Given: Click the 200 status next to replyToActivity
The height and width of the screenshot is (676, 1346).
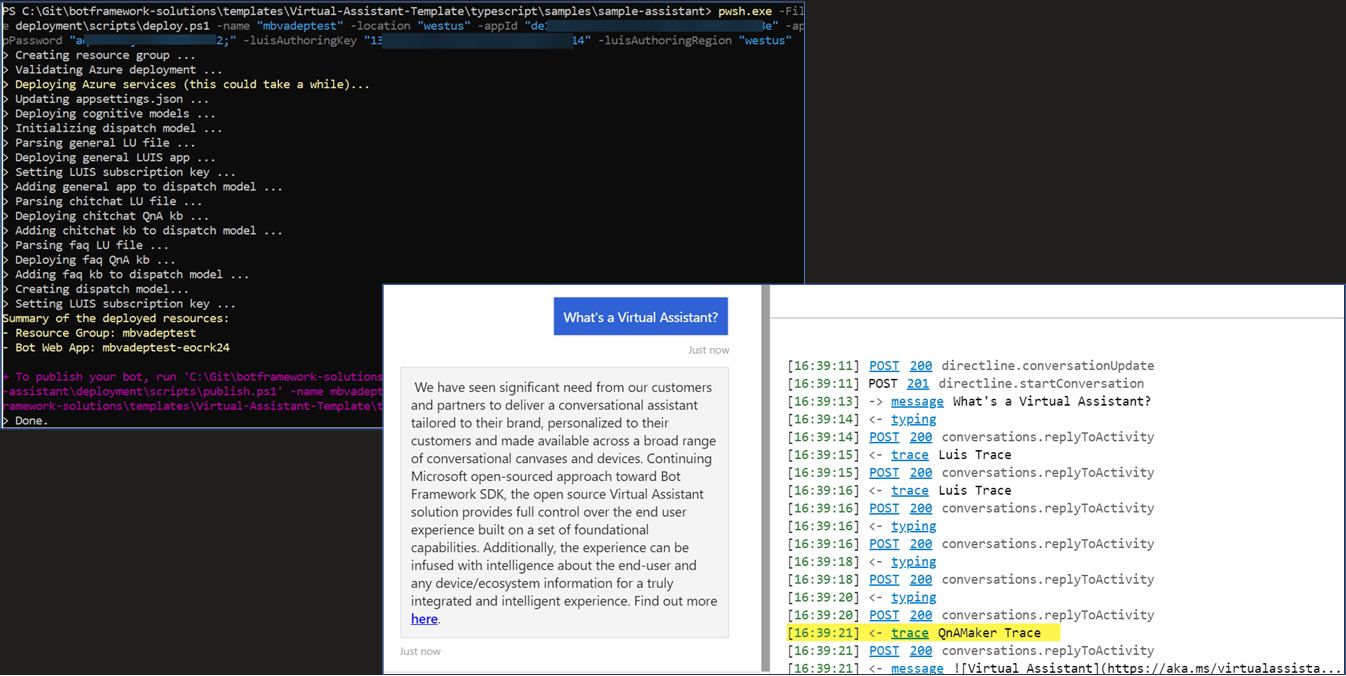Looking at the screenshot, I should [920, 436].
